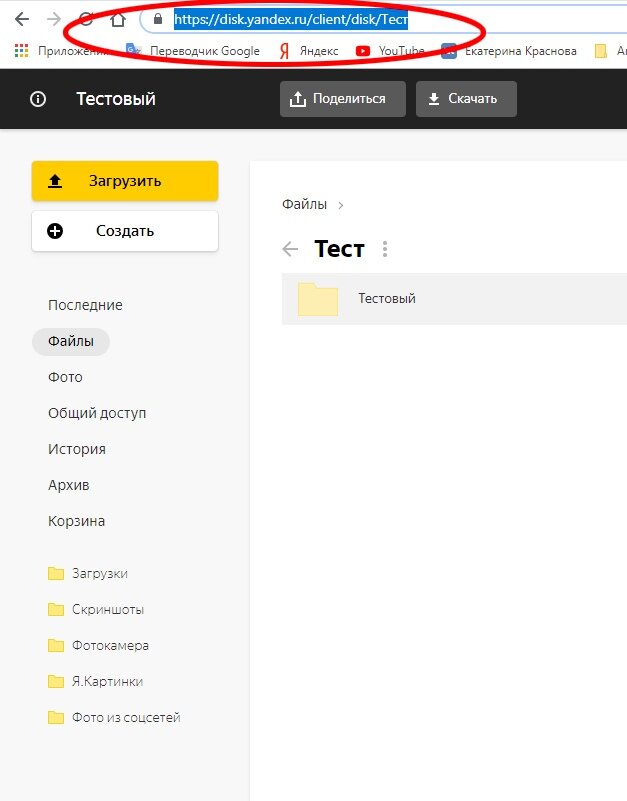
Task: Open the Фото section
Action: 65,377
